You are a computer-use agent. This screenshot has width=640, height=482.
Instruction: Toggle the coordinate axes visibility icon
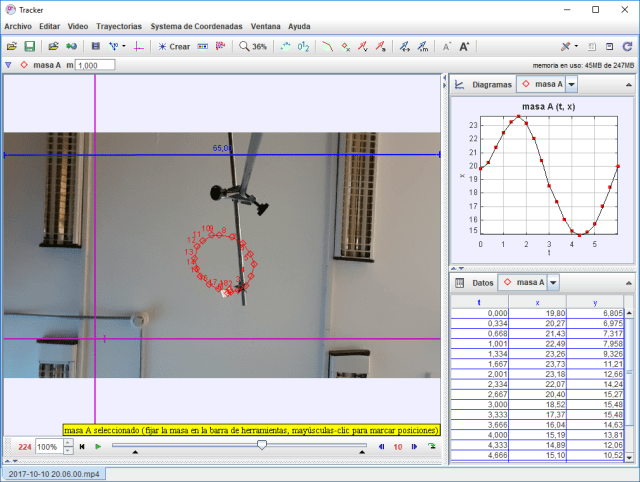(138, 46)
